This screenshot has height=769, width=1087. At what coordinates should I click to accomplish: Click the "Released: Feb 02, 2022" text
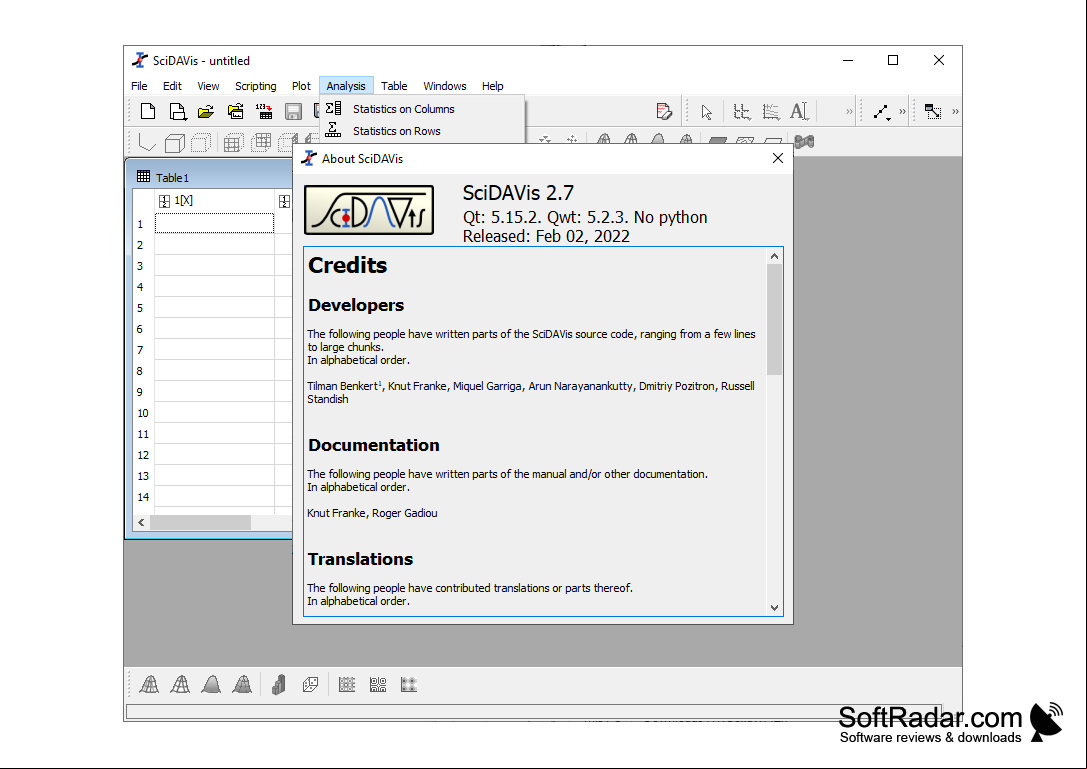coord(546,236)
